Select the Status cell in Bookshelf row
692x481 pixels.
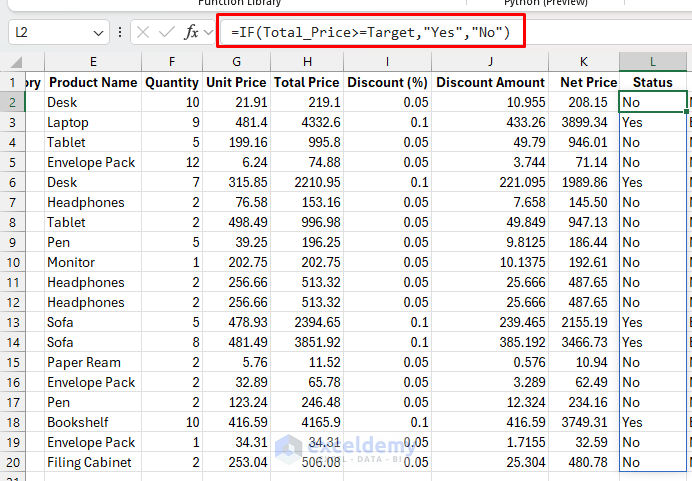point(653,422)
